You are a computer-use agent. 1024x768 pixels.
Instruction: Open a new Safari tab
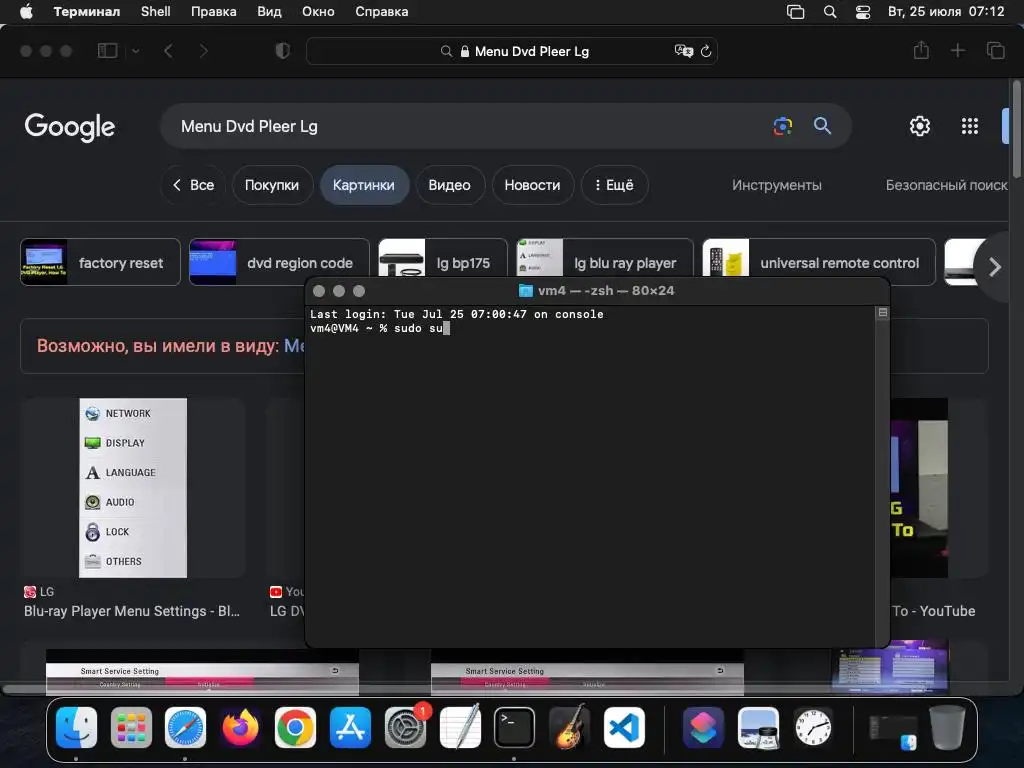tap(957, 50)
